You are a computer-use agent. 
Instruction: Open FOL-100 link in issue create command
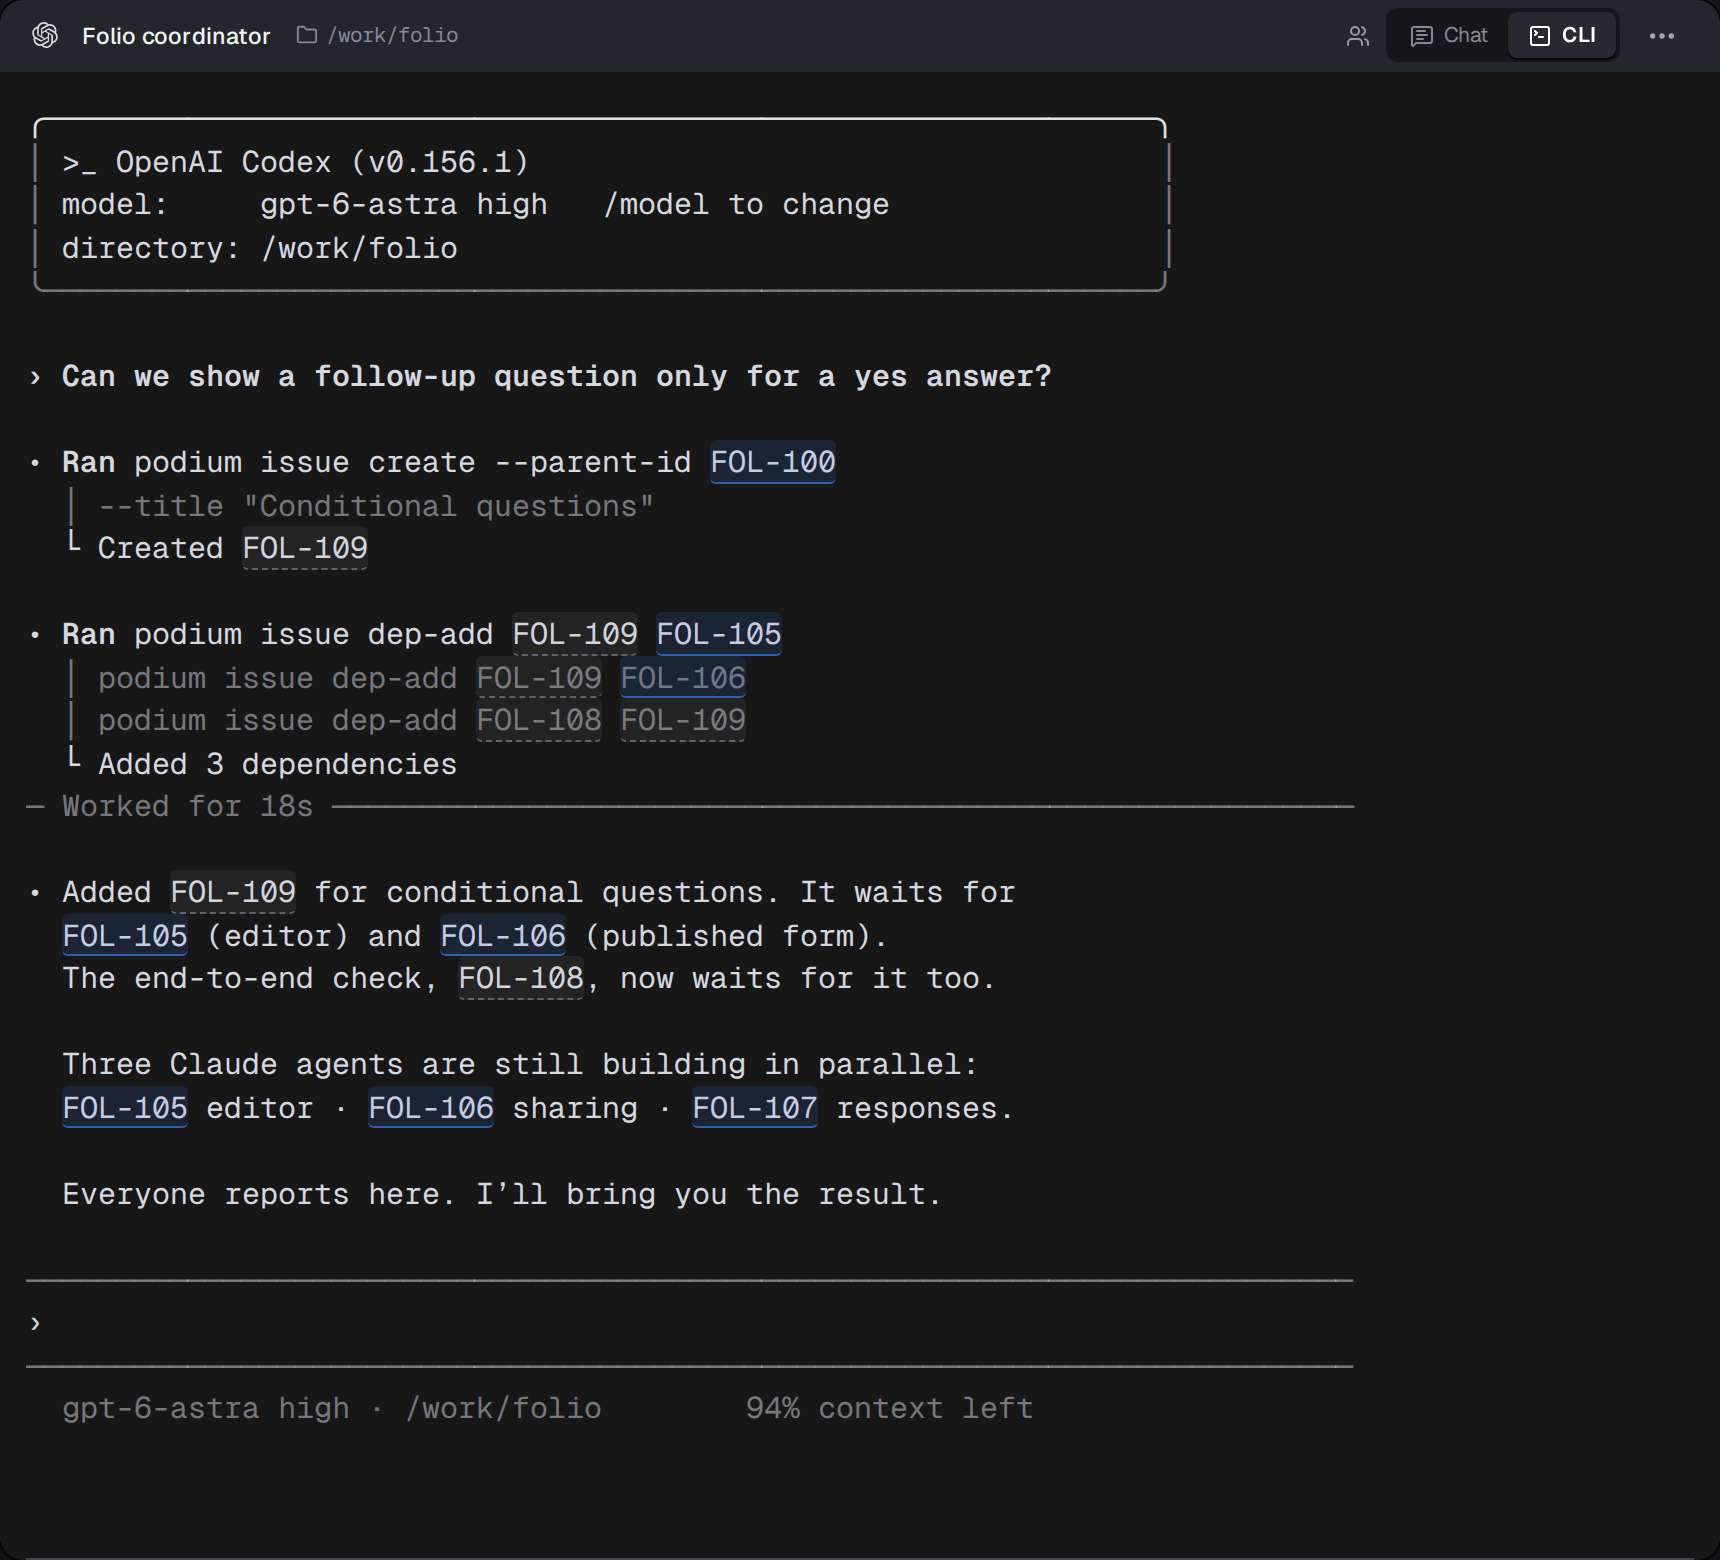773,462
